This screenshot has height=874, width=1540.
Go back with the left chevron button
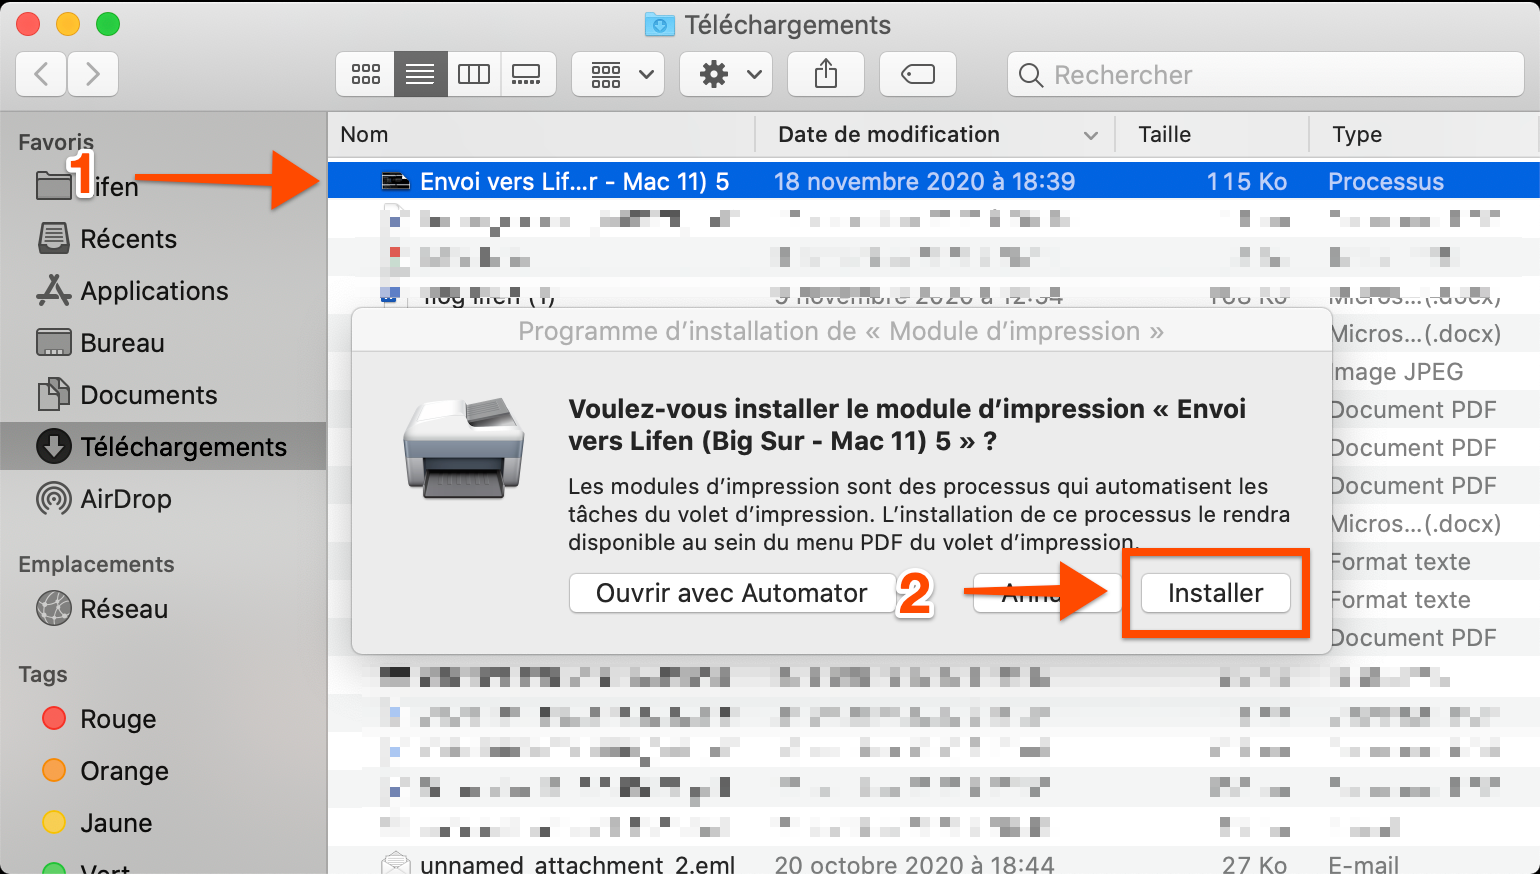coord(41,74)
